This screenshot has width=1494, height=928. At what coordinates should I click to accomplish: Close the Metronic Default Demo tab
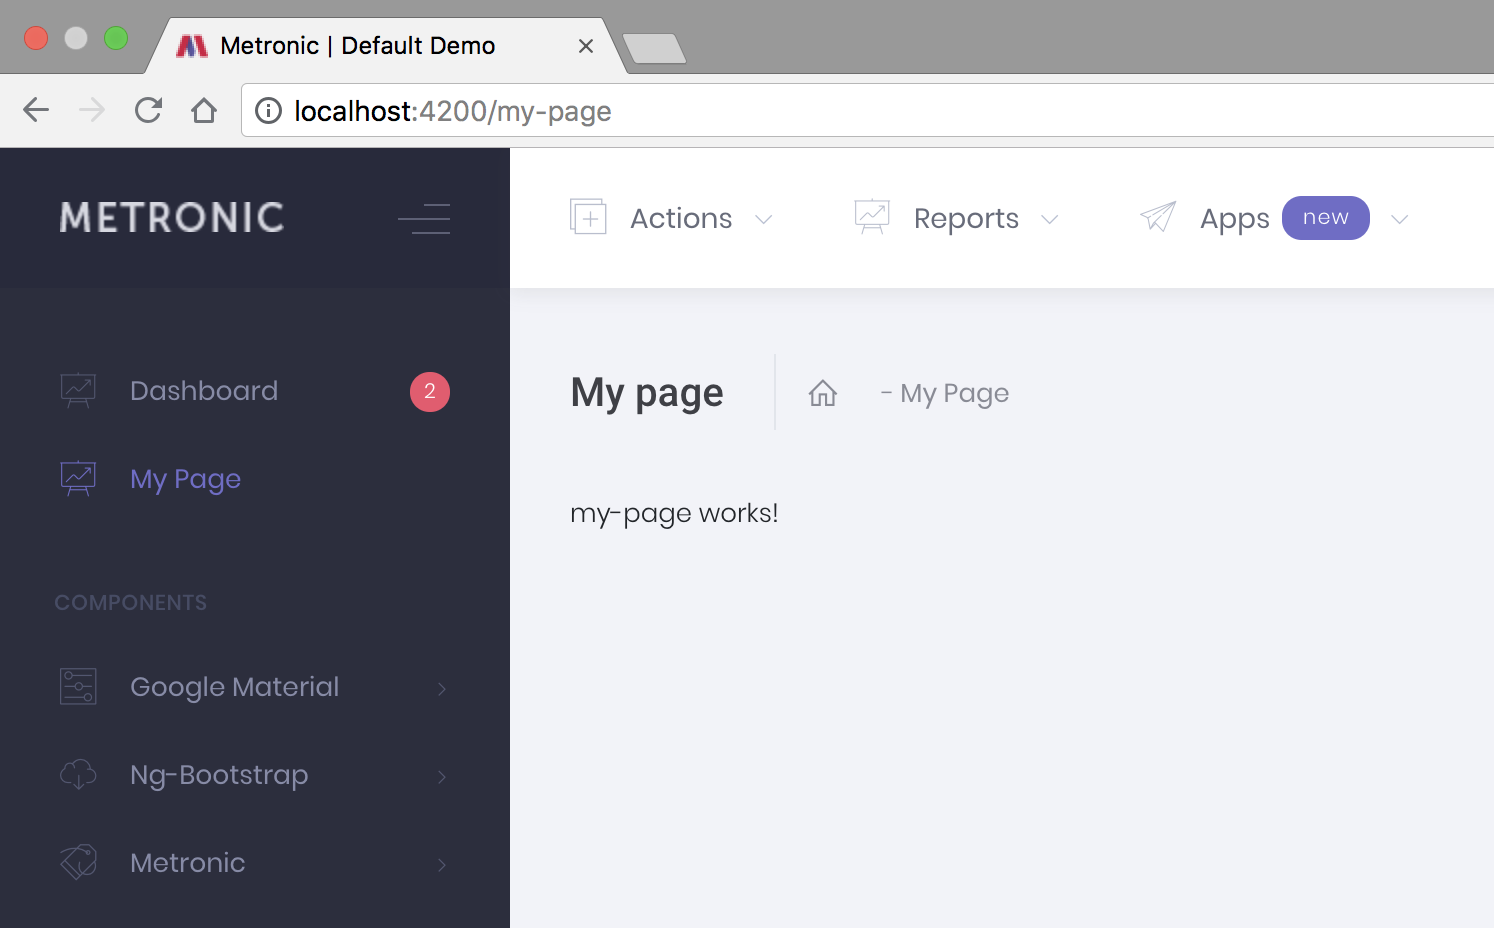pos(586,46)
